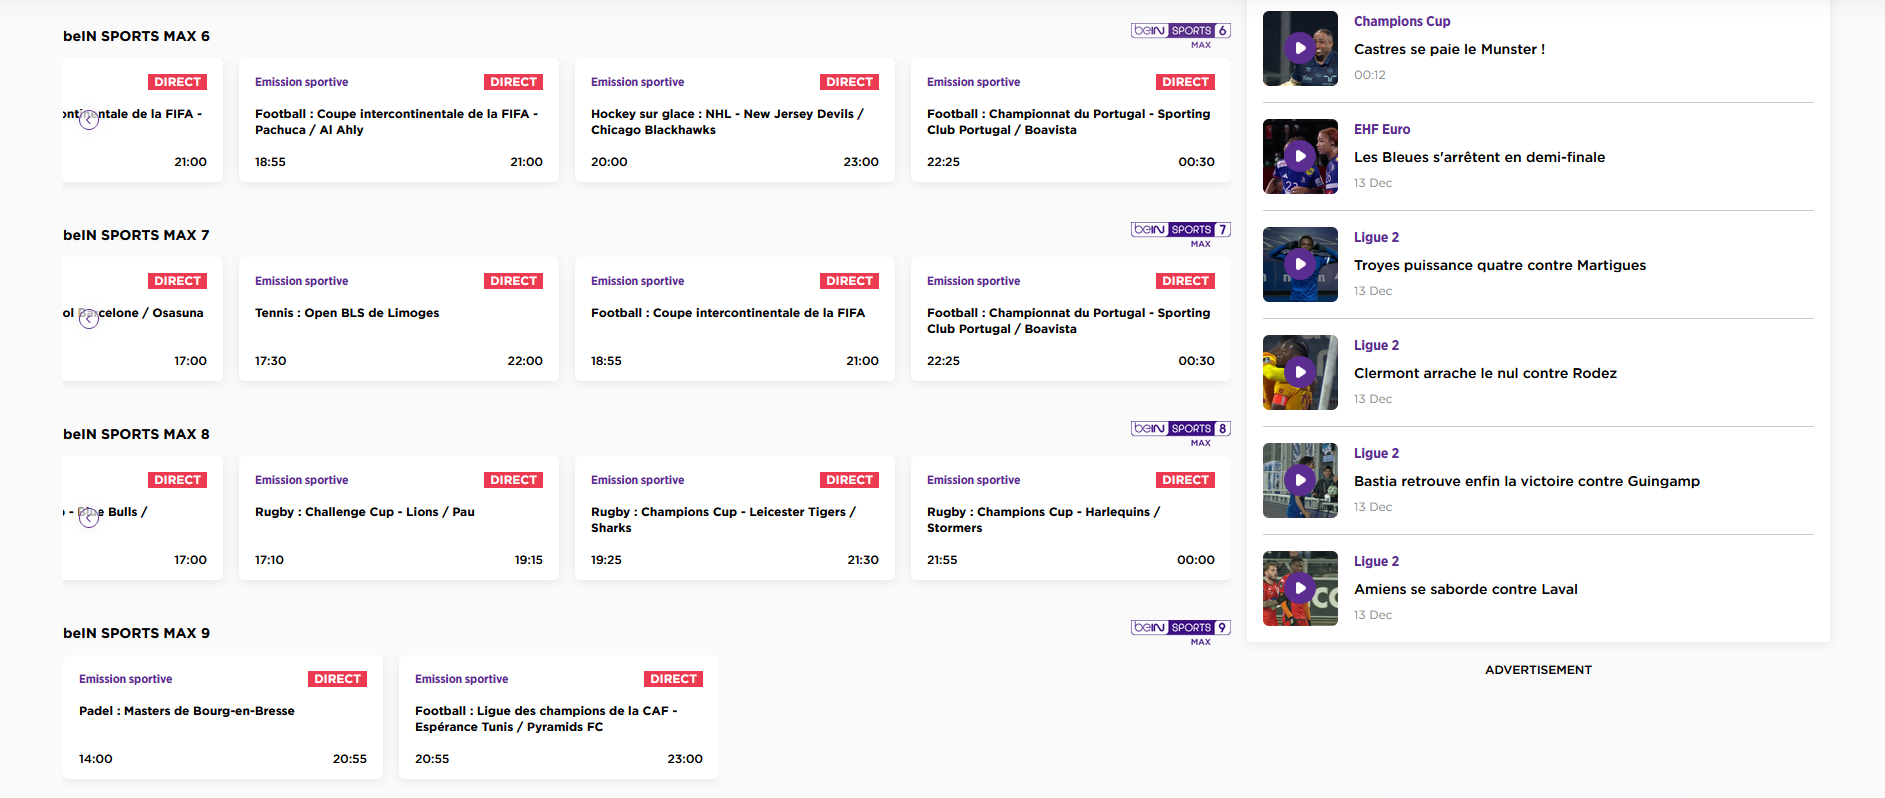The image size is (1885, 798).
Task: Play Les Bleues s'arrêtent en demi-finale video
Action: pyautogui.click(x=1300, y=156)
